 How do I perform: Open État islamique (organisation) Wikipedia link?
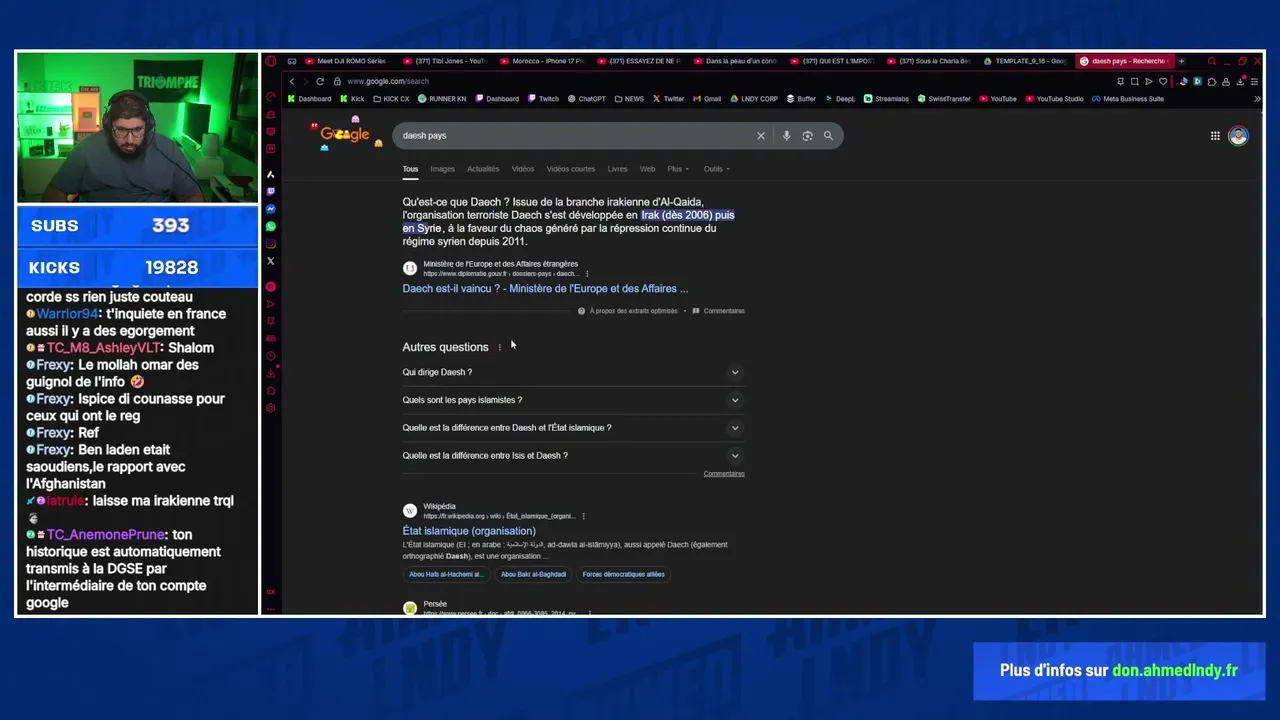coord(469,531)
